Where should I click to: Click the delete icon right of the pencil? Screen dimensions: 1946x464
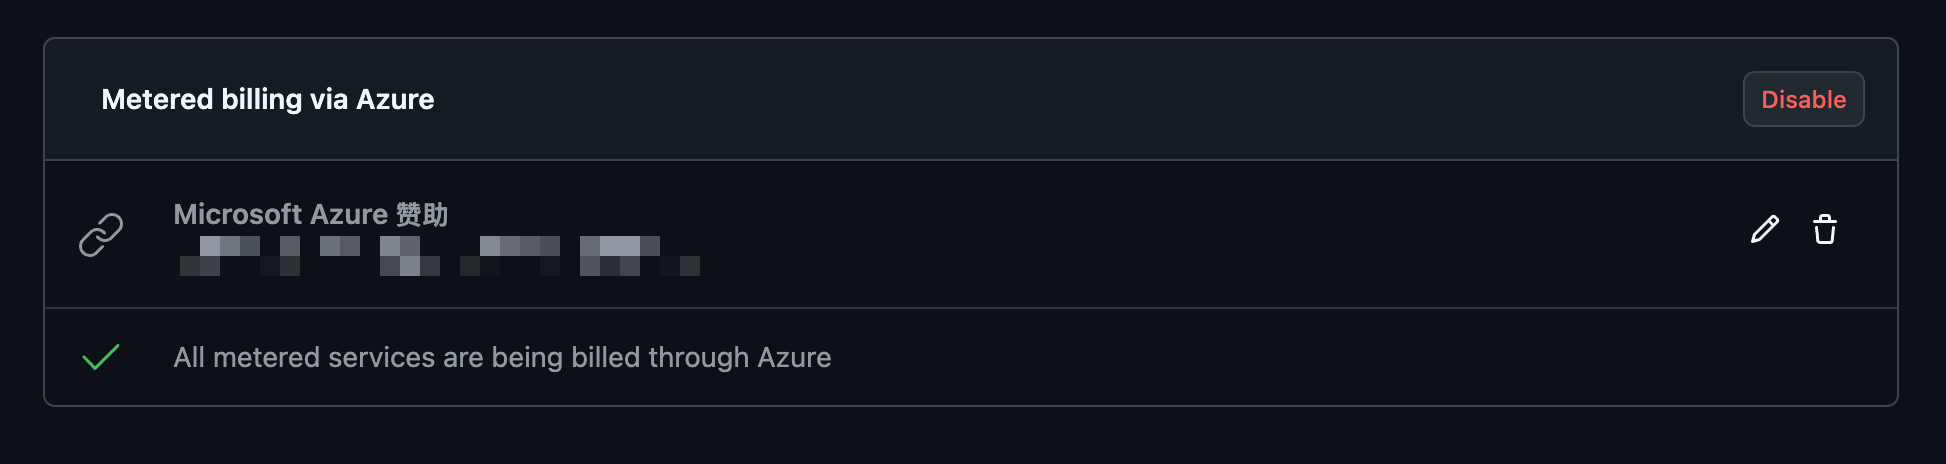pyautogui.click(x=1825, y=230)
